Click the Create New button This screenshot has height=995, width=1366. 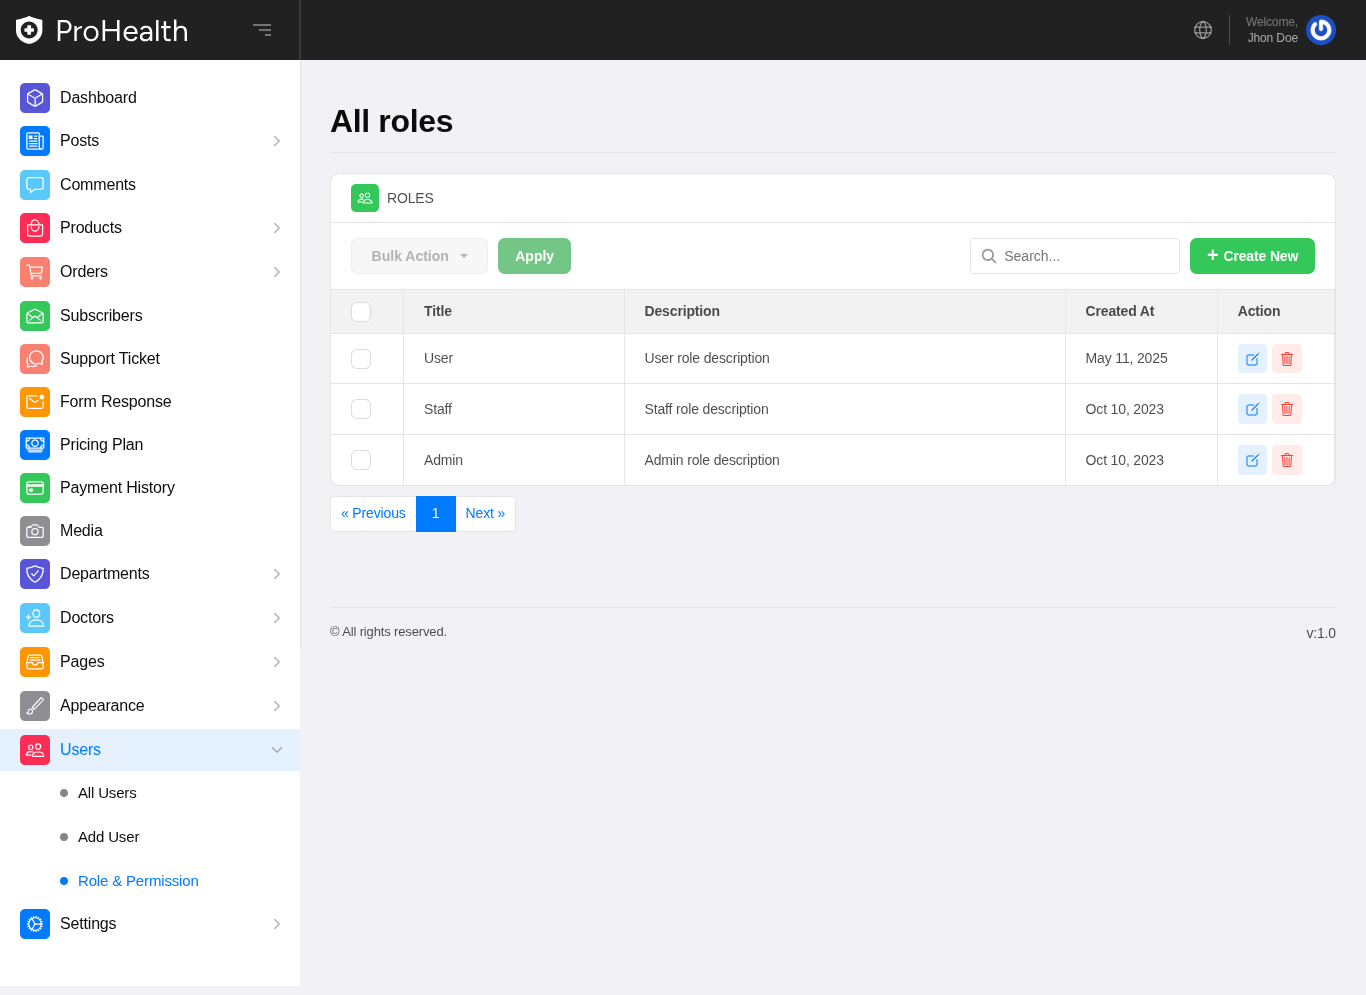pos(1252,256)
